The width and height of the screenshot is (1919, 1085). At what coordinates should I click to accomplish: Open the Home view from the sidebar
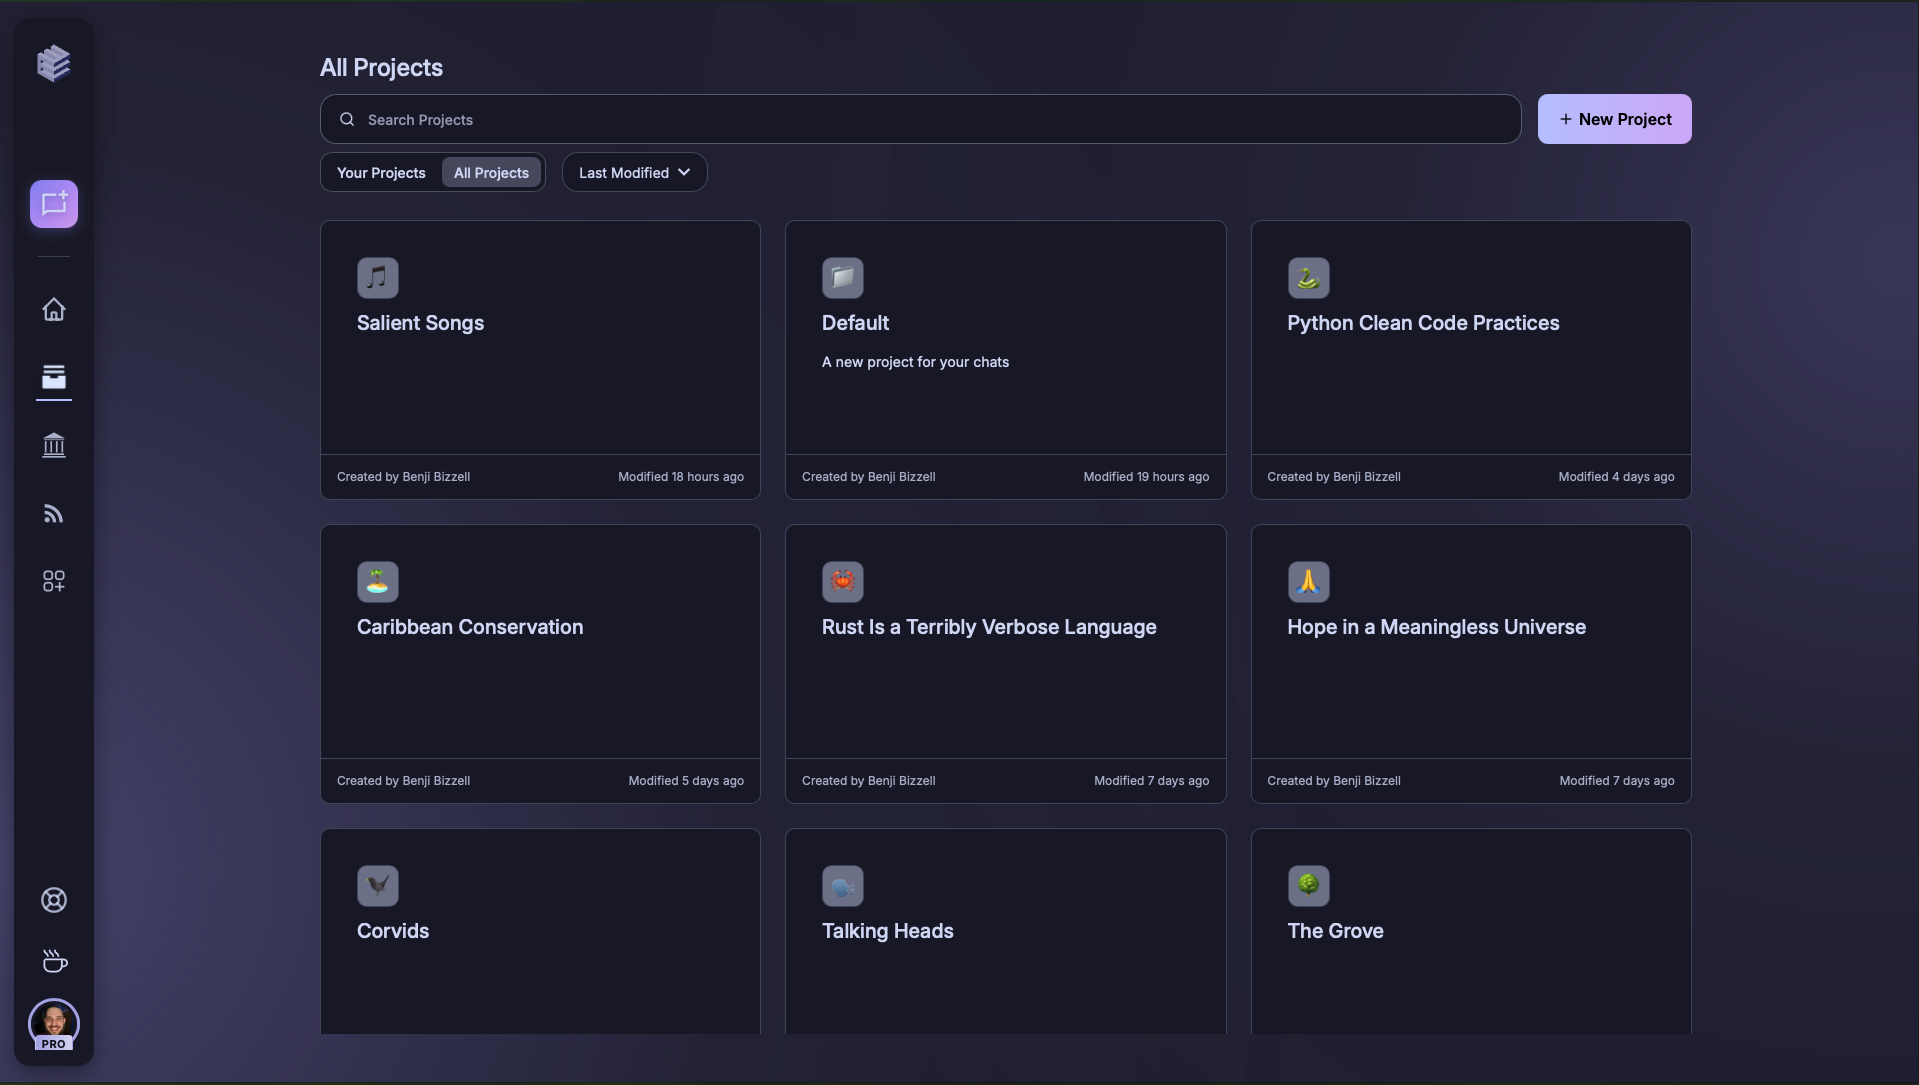point(53,310)
